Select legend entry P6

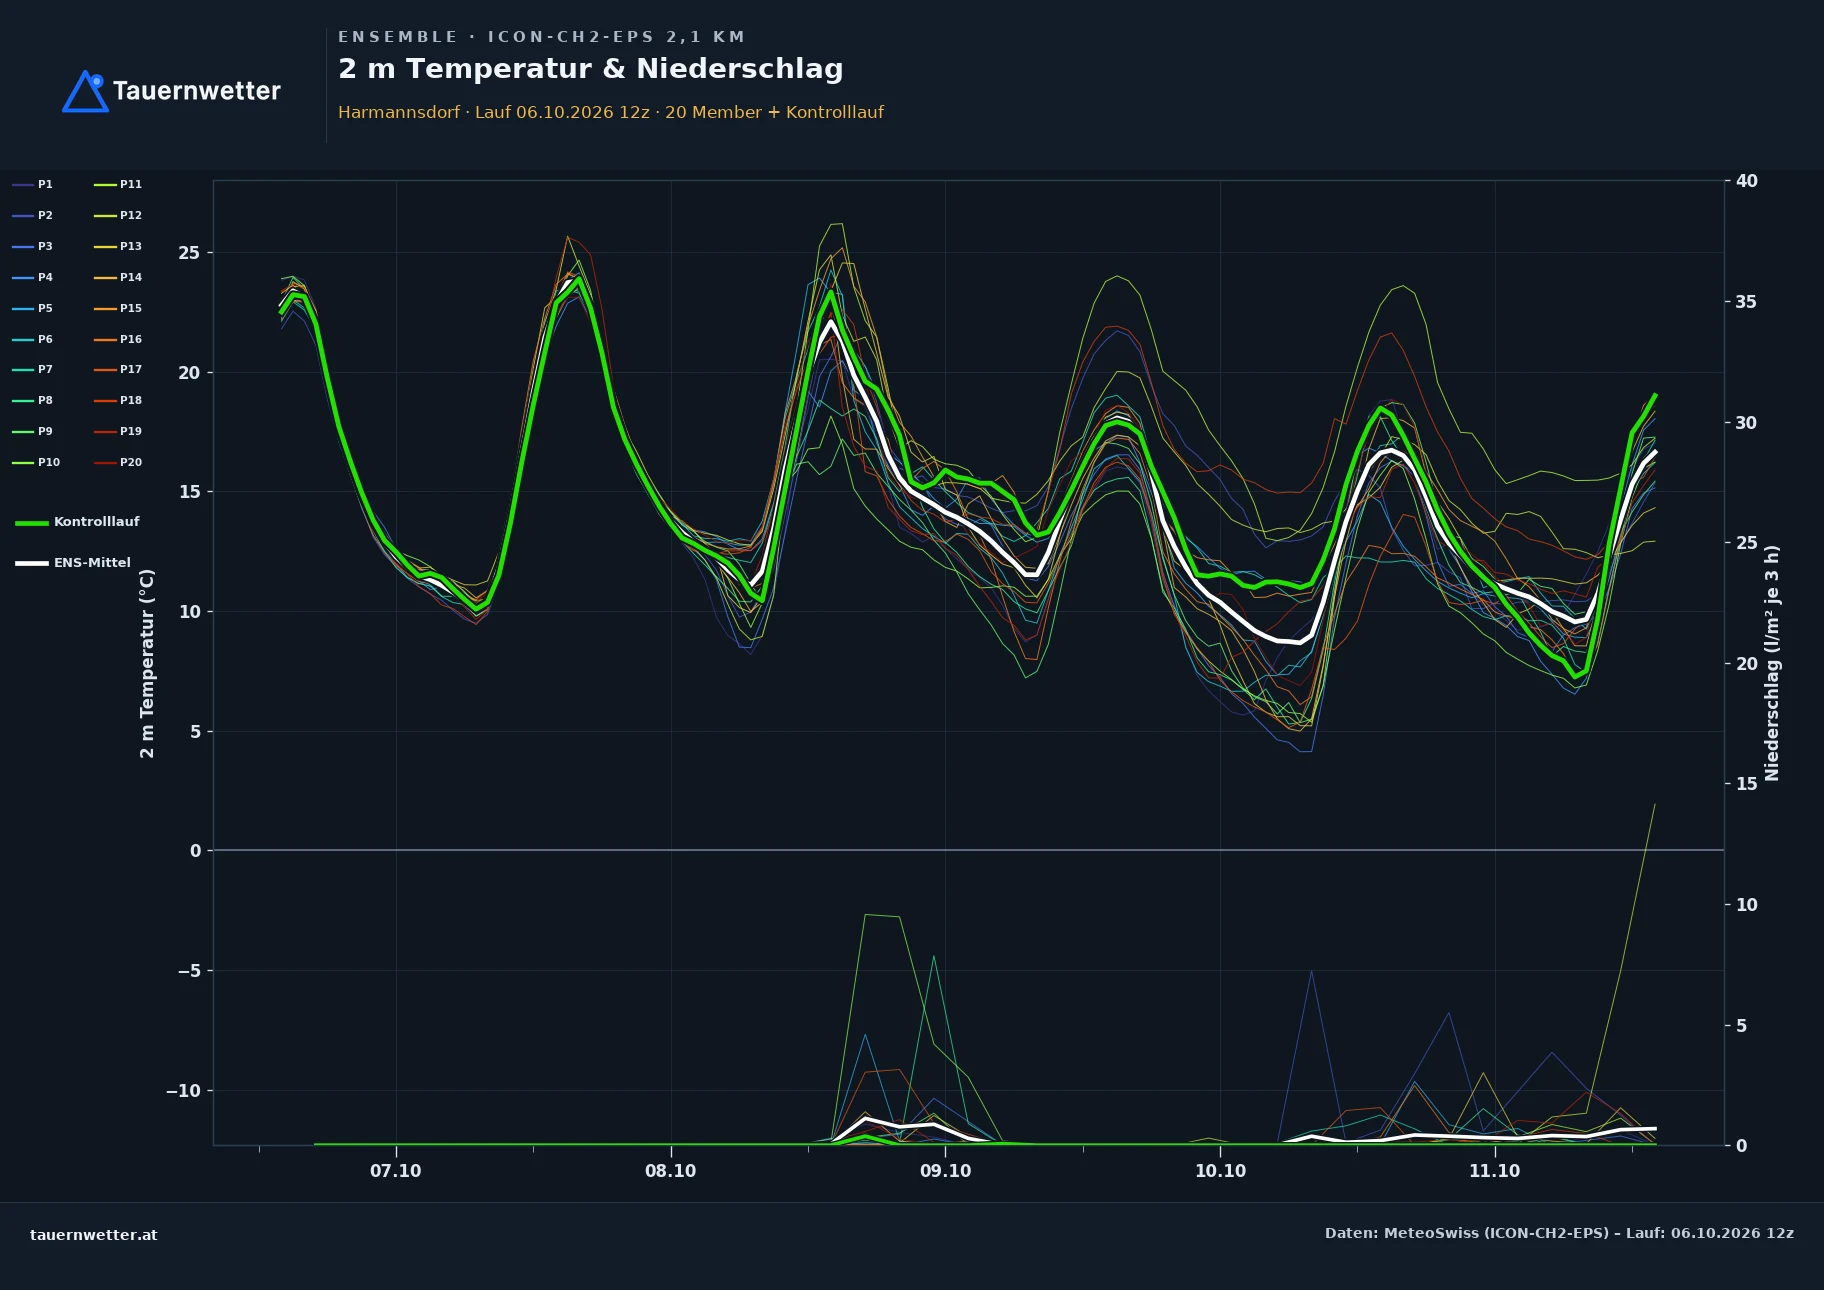click(33, 339)
